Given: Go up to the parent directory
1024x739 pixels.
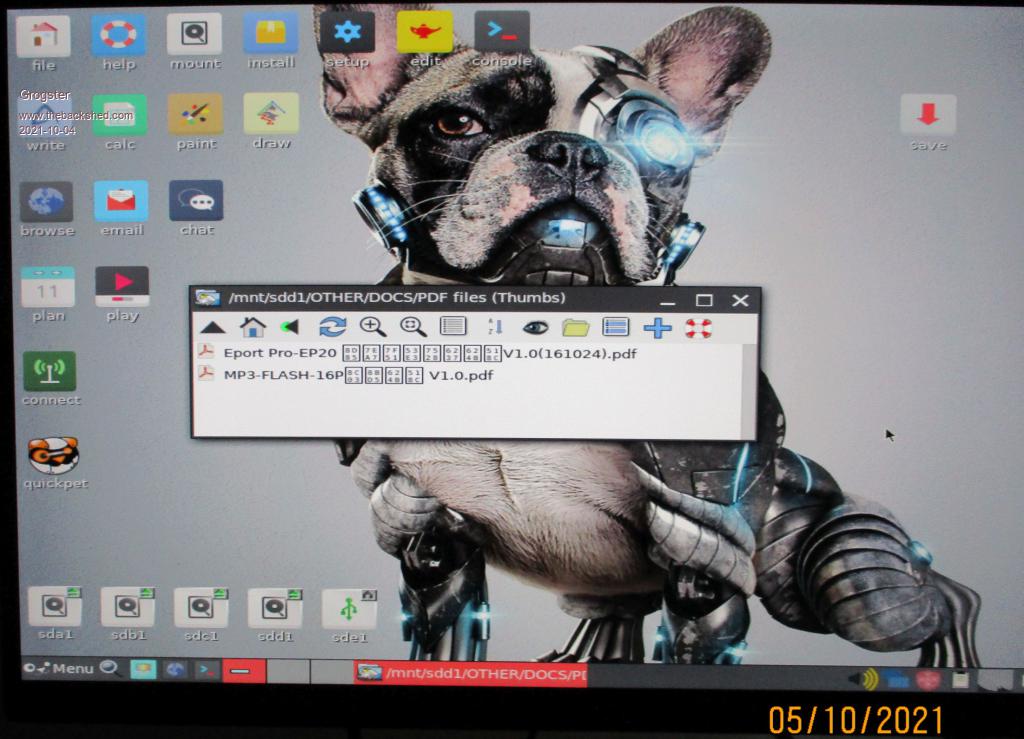Looking at the screenshot, I should (212, 327).
